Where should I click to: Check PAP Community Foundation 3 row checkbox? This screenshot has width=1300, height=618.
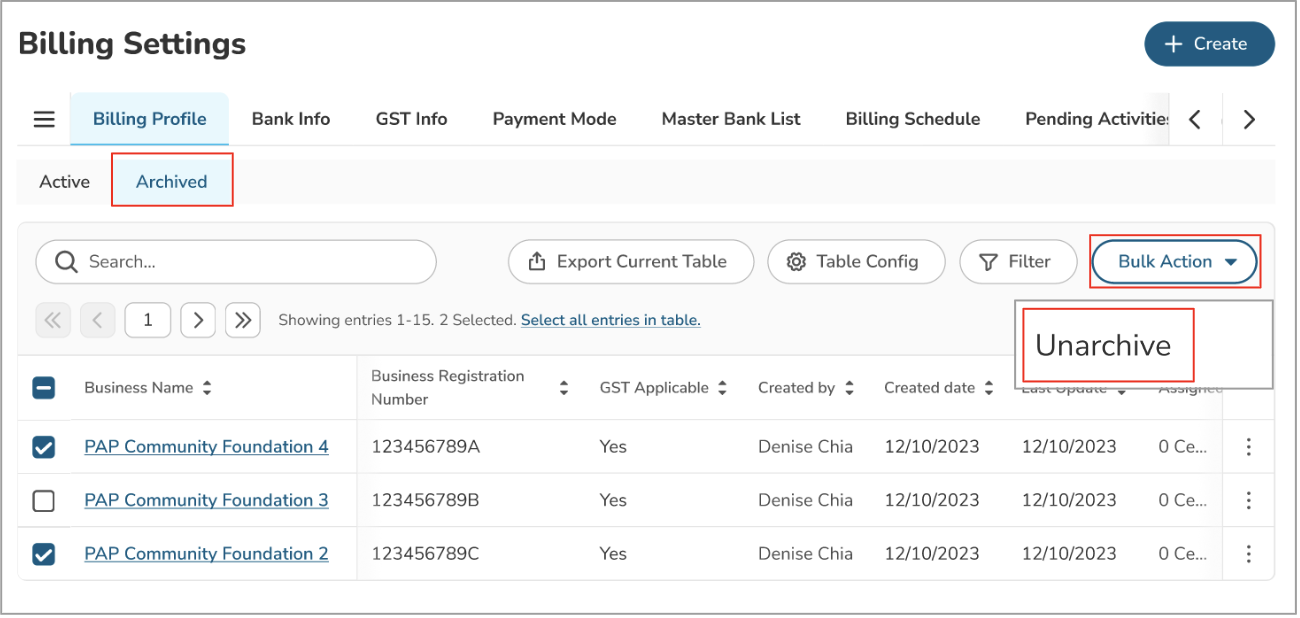coord(44,501)
